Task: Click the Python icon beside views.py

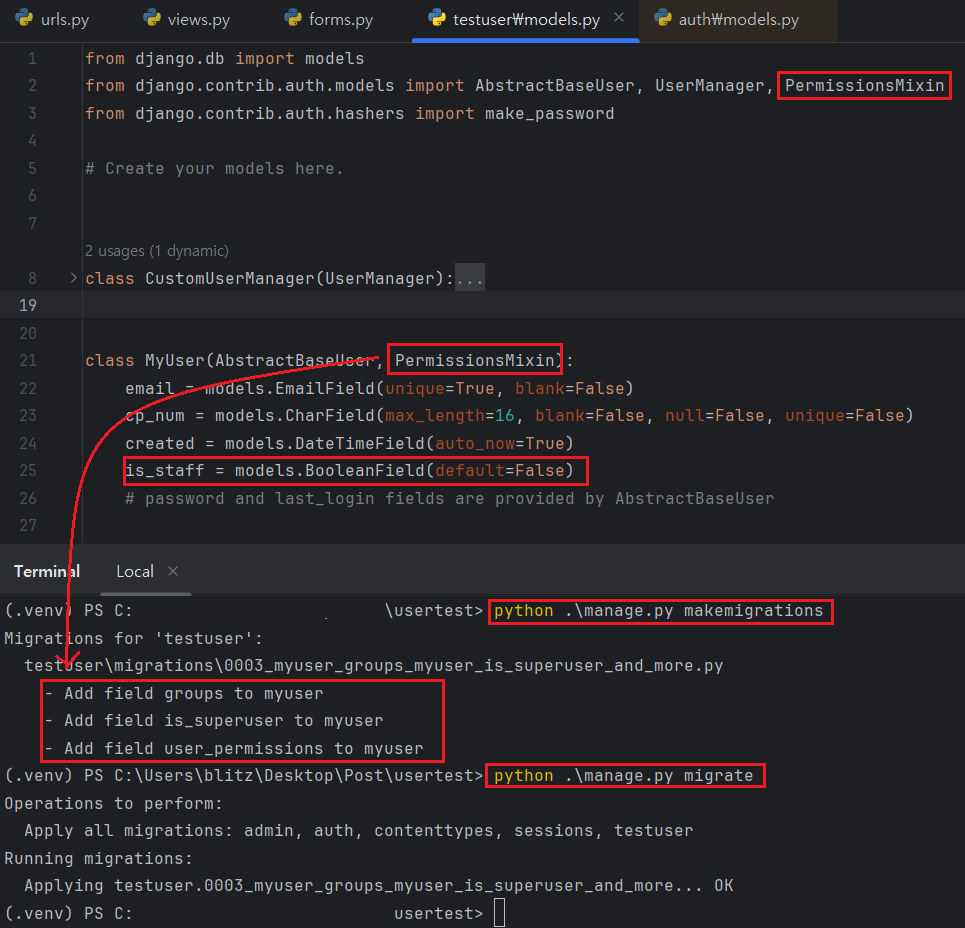Action: point(152,19)
